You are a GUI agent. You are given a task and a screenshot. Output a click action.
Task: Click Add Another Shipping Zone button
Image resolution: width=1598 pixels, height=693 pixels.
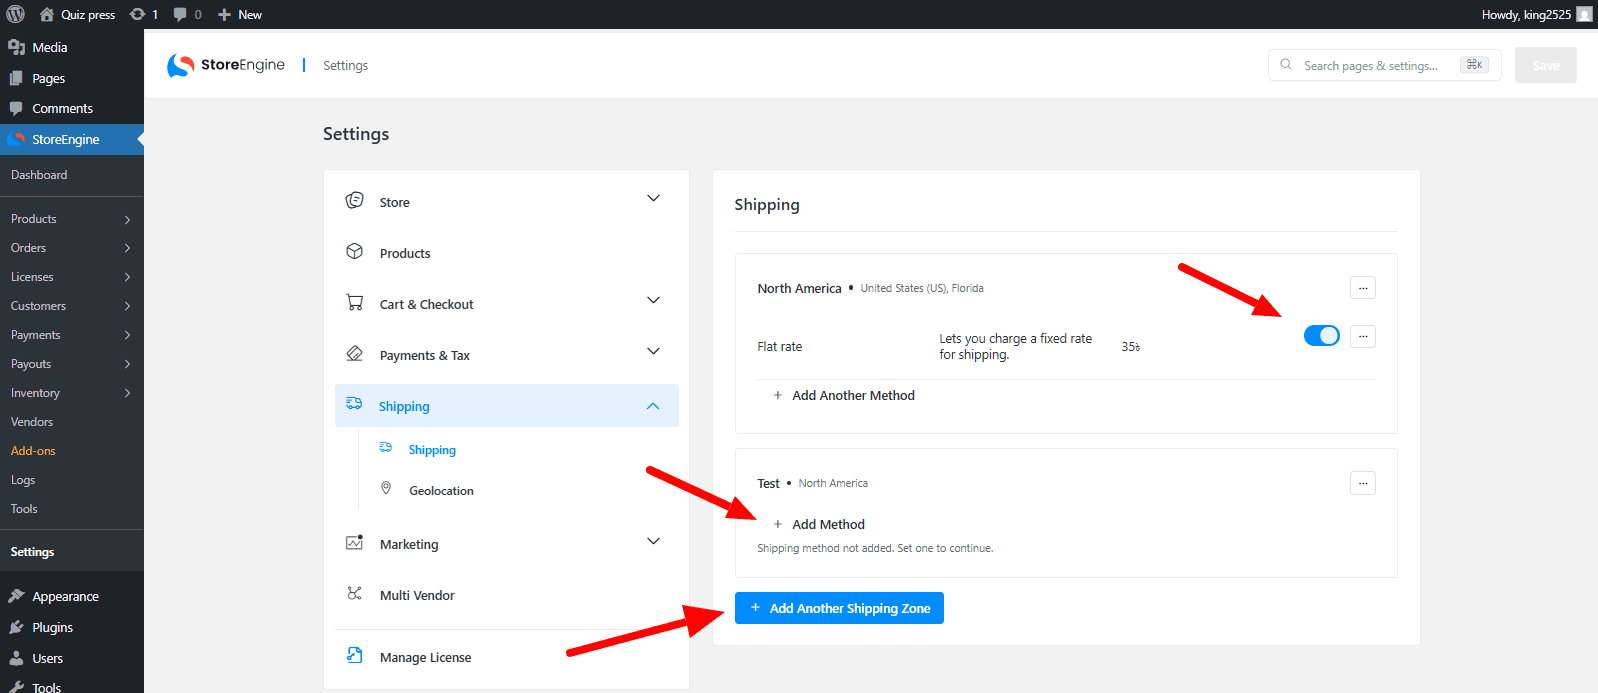[x=839, y=608]
